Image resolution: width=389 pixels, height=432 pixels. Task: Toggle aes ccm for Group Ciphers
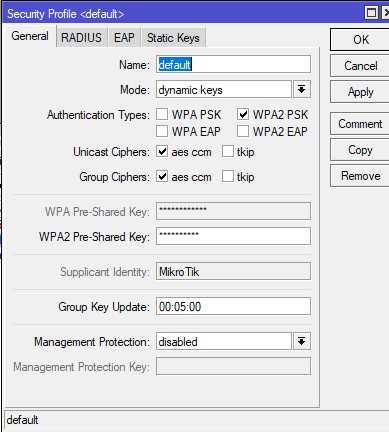point(162,177)
